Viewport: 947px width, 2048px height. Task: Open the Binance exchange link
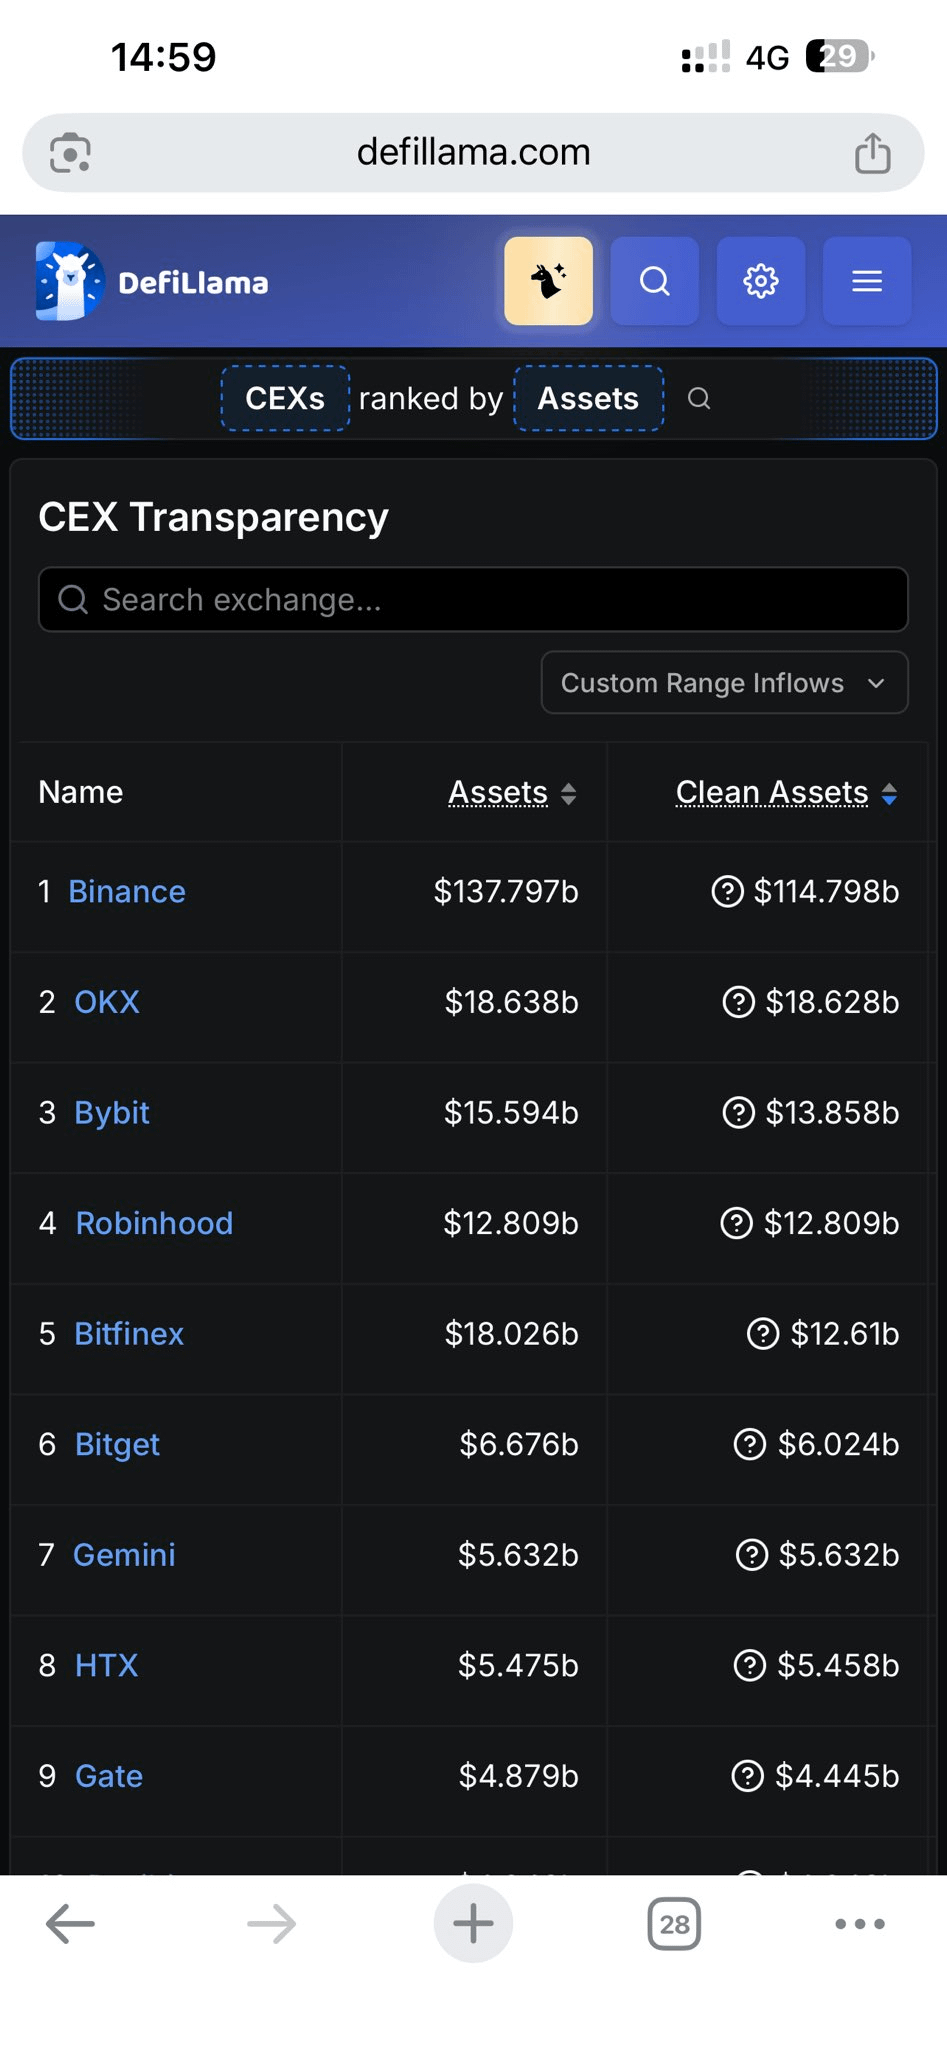pos(127,891)
